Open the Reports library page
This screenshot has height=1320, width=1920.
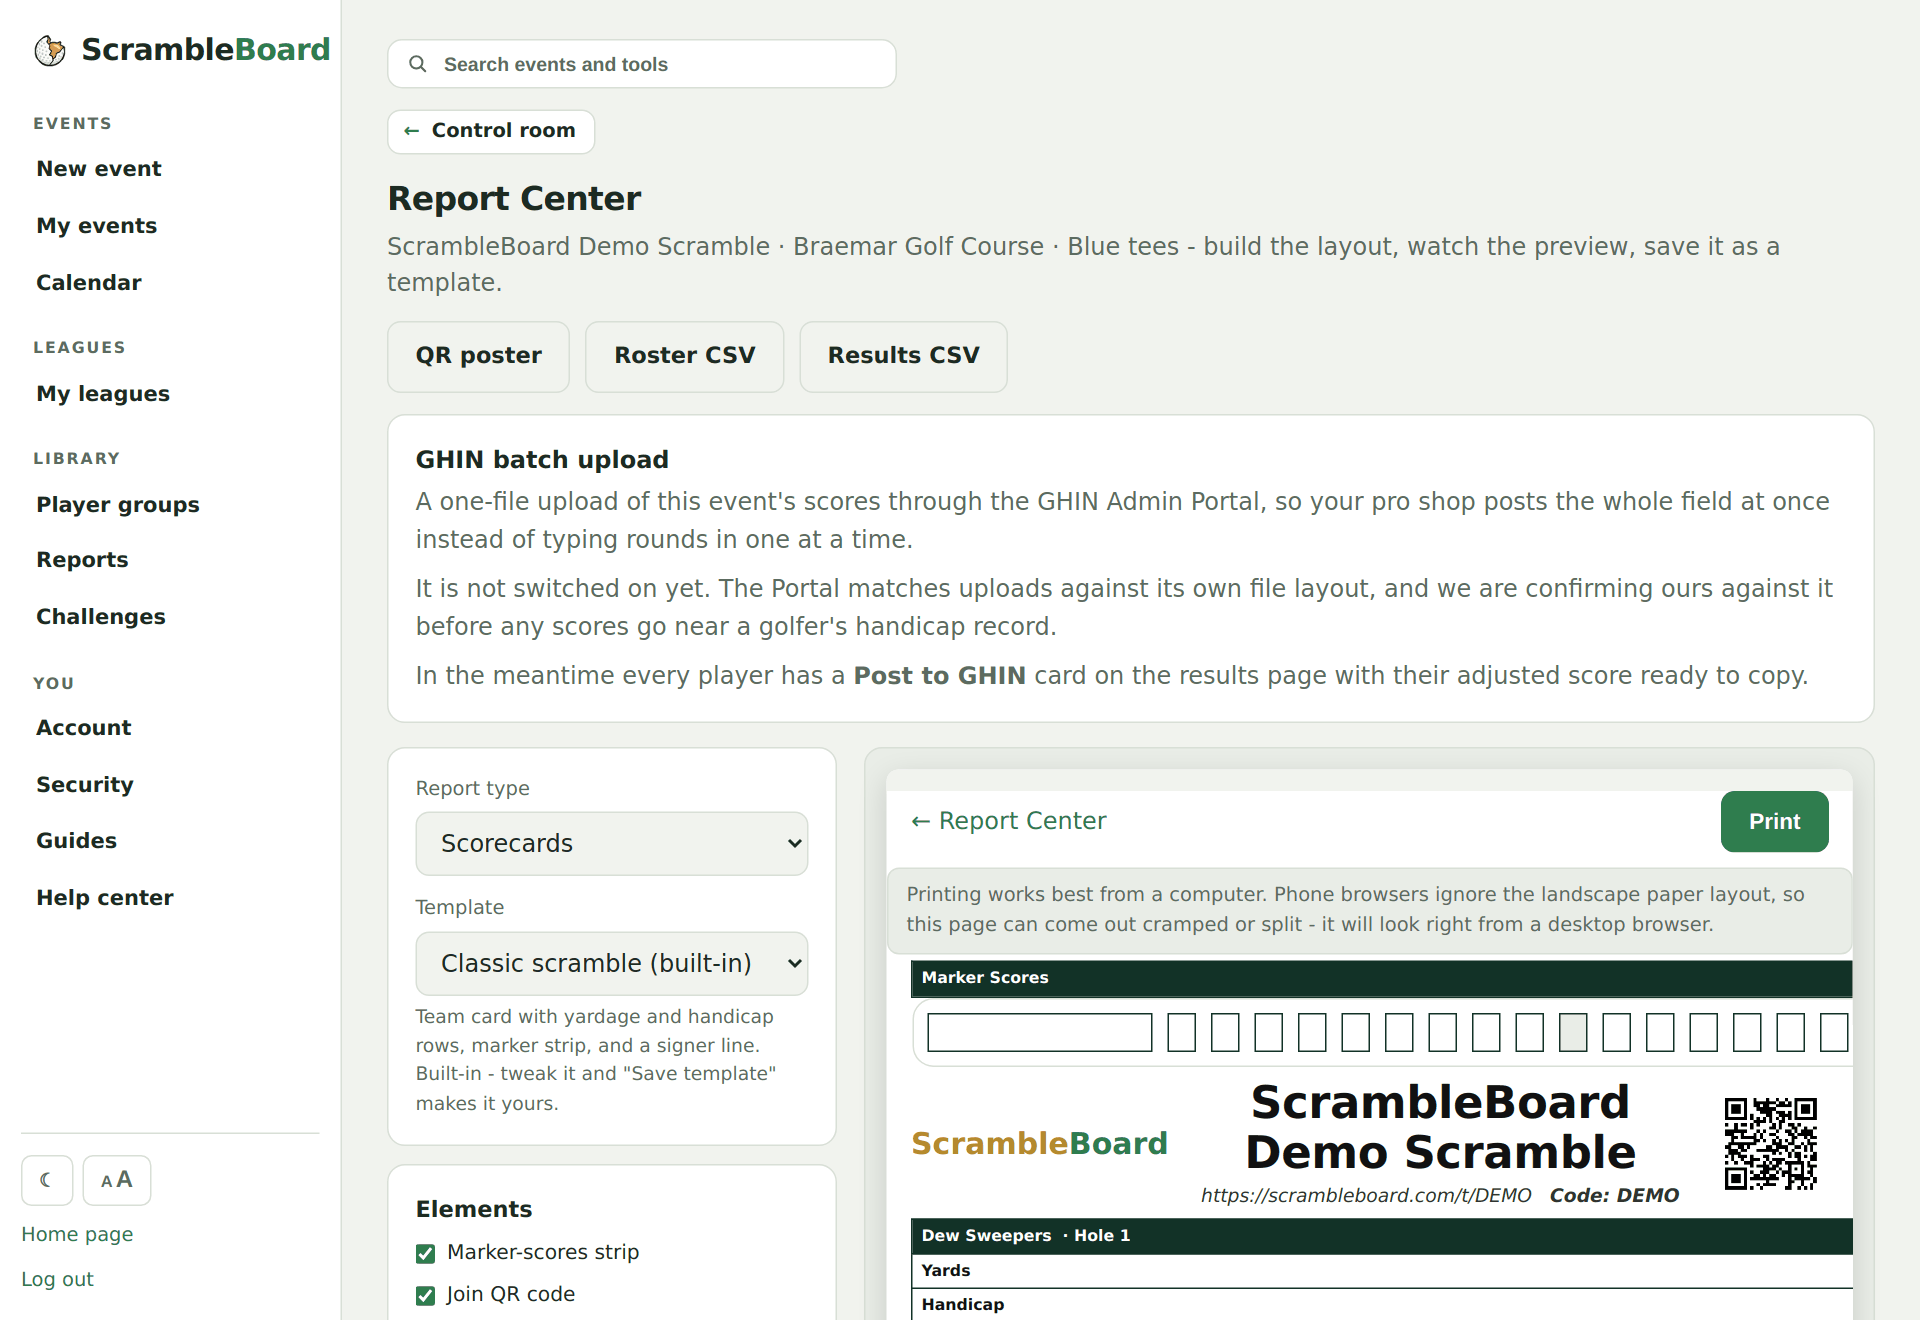coord(82,560)
